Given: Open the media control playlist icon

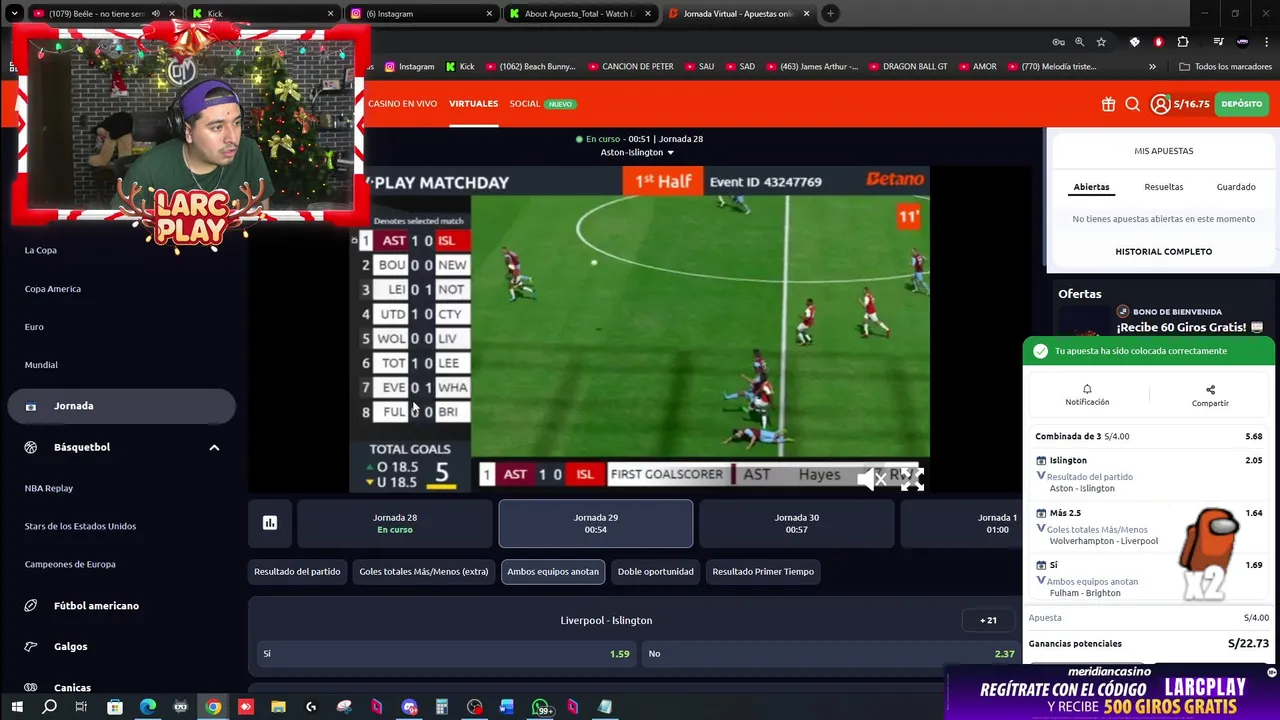Looking at the screenshot, I should pos(1218,42).
